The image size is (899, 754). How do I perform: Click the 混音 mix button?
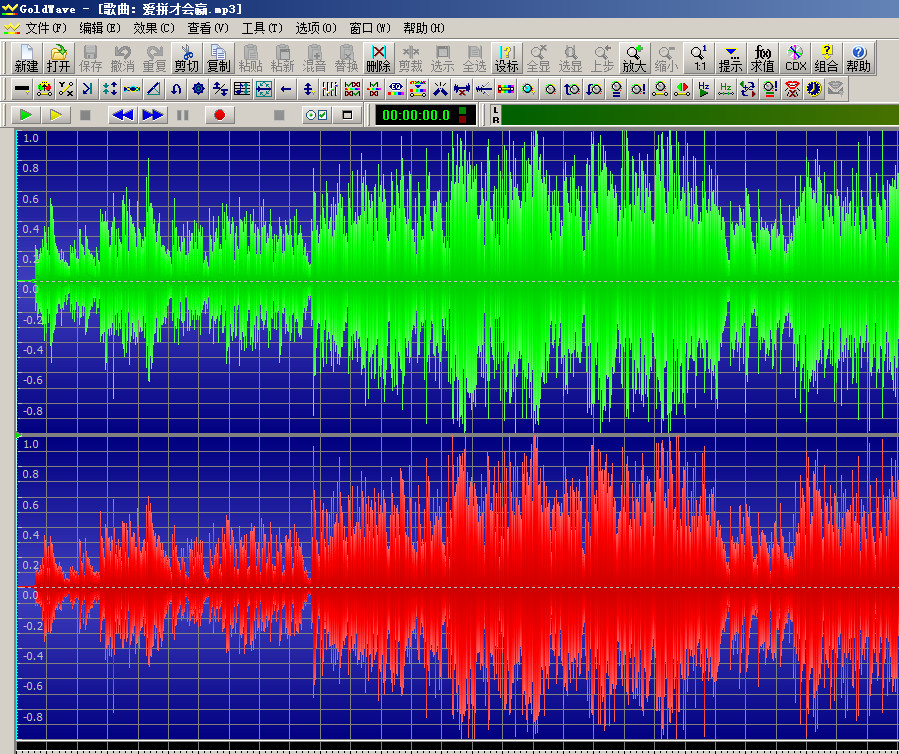pyautogui.click(x=314, y=58)
